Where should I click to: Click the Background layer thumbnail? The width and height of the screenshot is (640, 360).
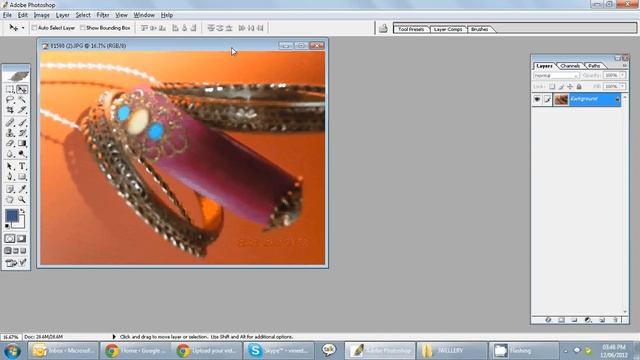[561, 99]
